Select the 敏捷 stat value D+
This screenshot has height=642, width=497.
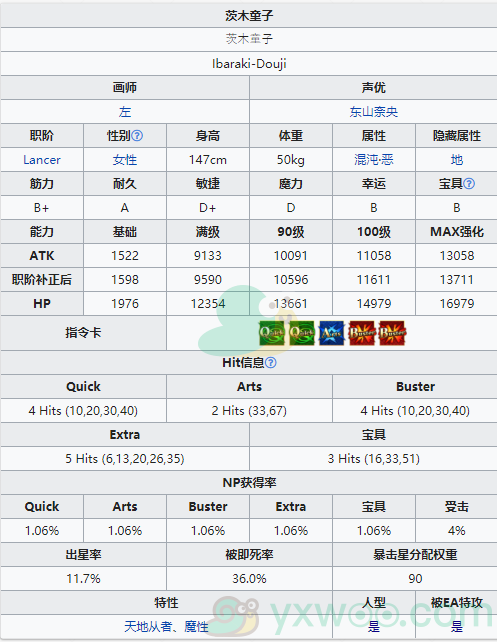click(x=208, y=208)
